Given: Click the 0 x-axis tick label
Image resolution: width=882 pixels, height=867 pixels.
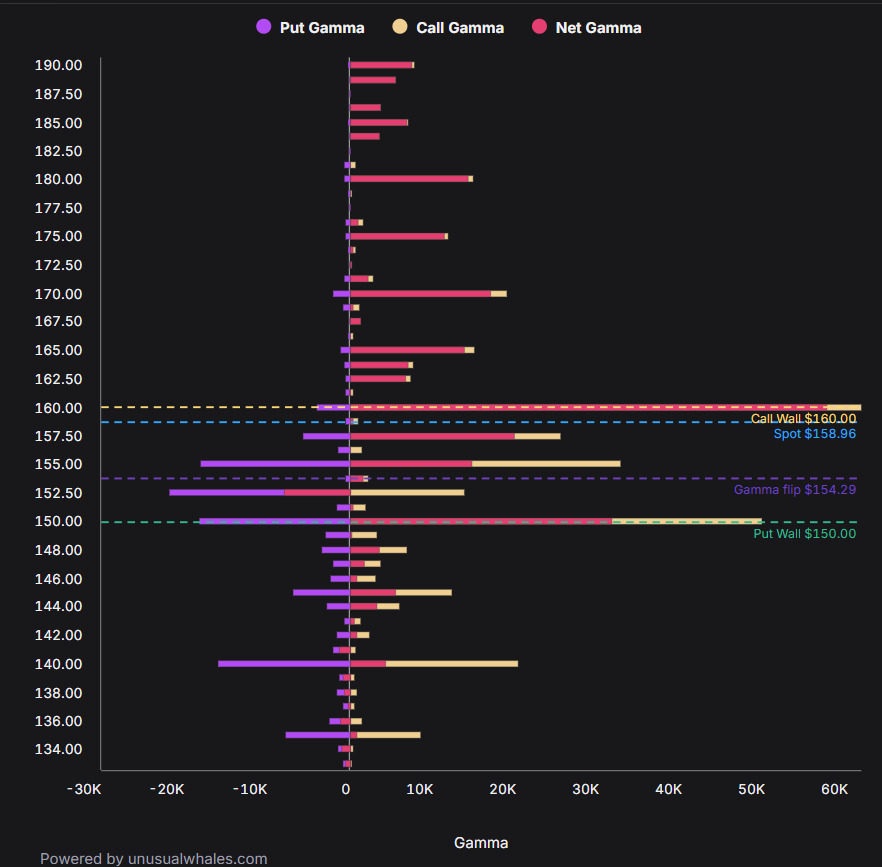Looking at the screenshot, I should pyautogui.click(x=345, y=789).
